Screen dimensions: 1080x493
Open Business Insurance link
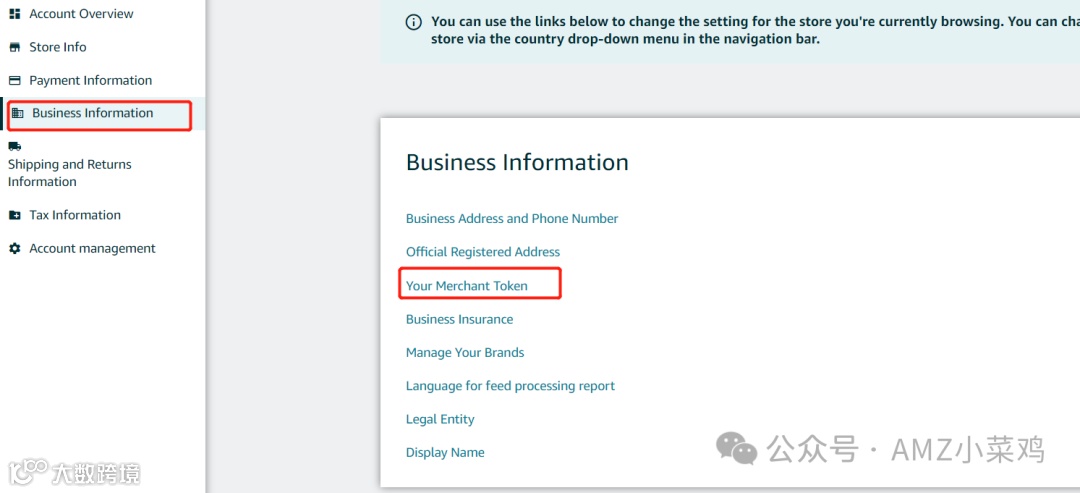click(x=459, y=319)
